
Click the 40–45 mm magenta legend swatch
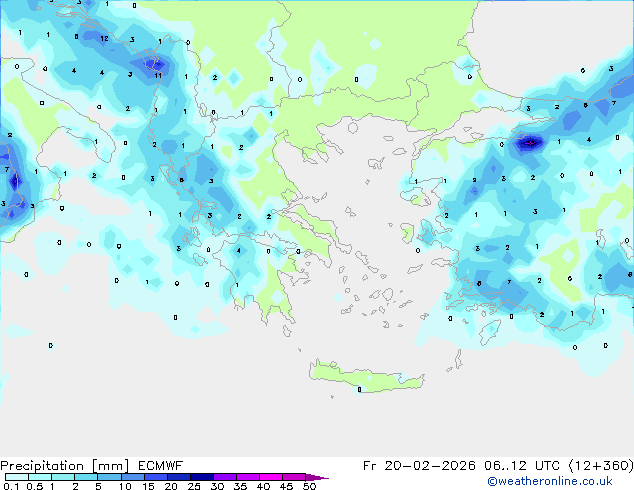(271, 477)
